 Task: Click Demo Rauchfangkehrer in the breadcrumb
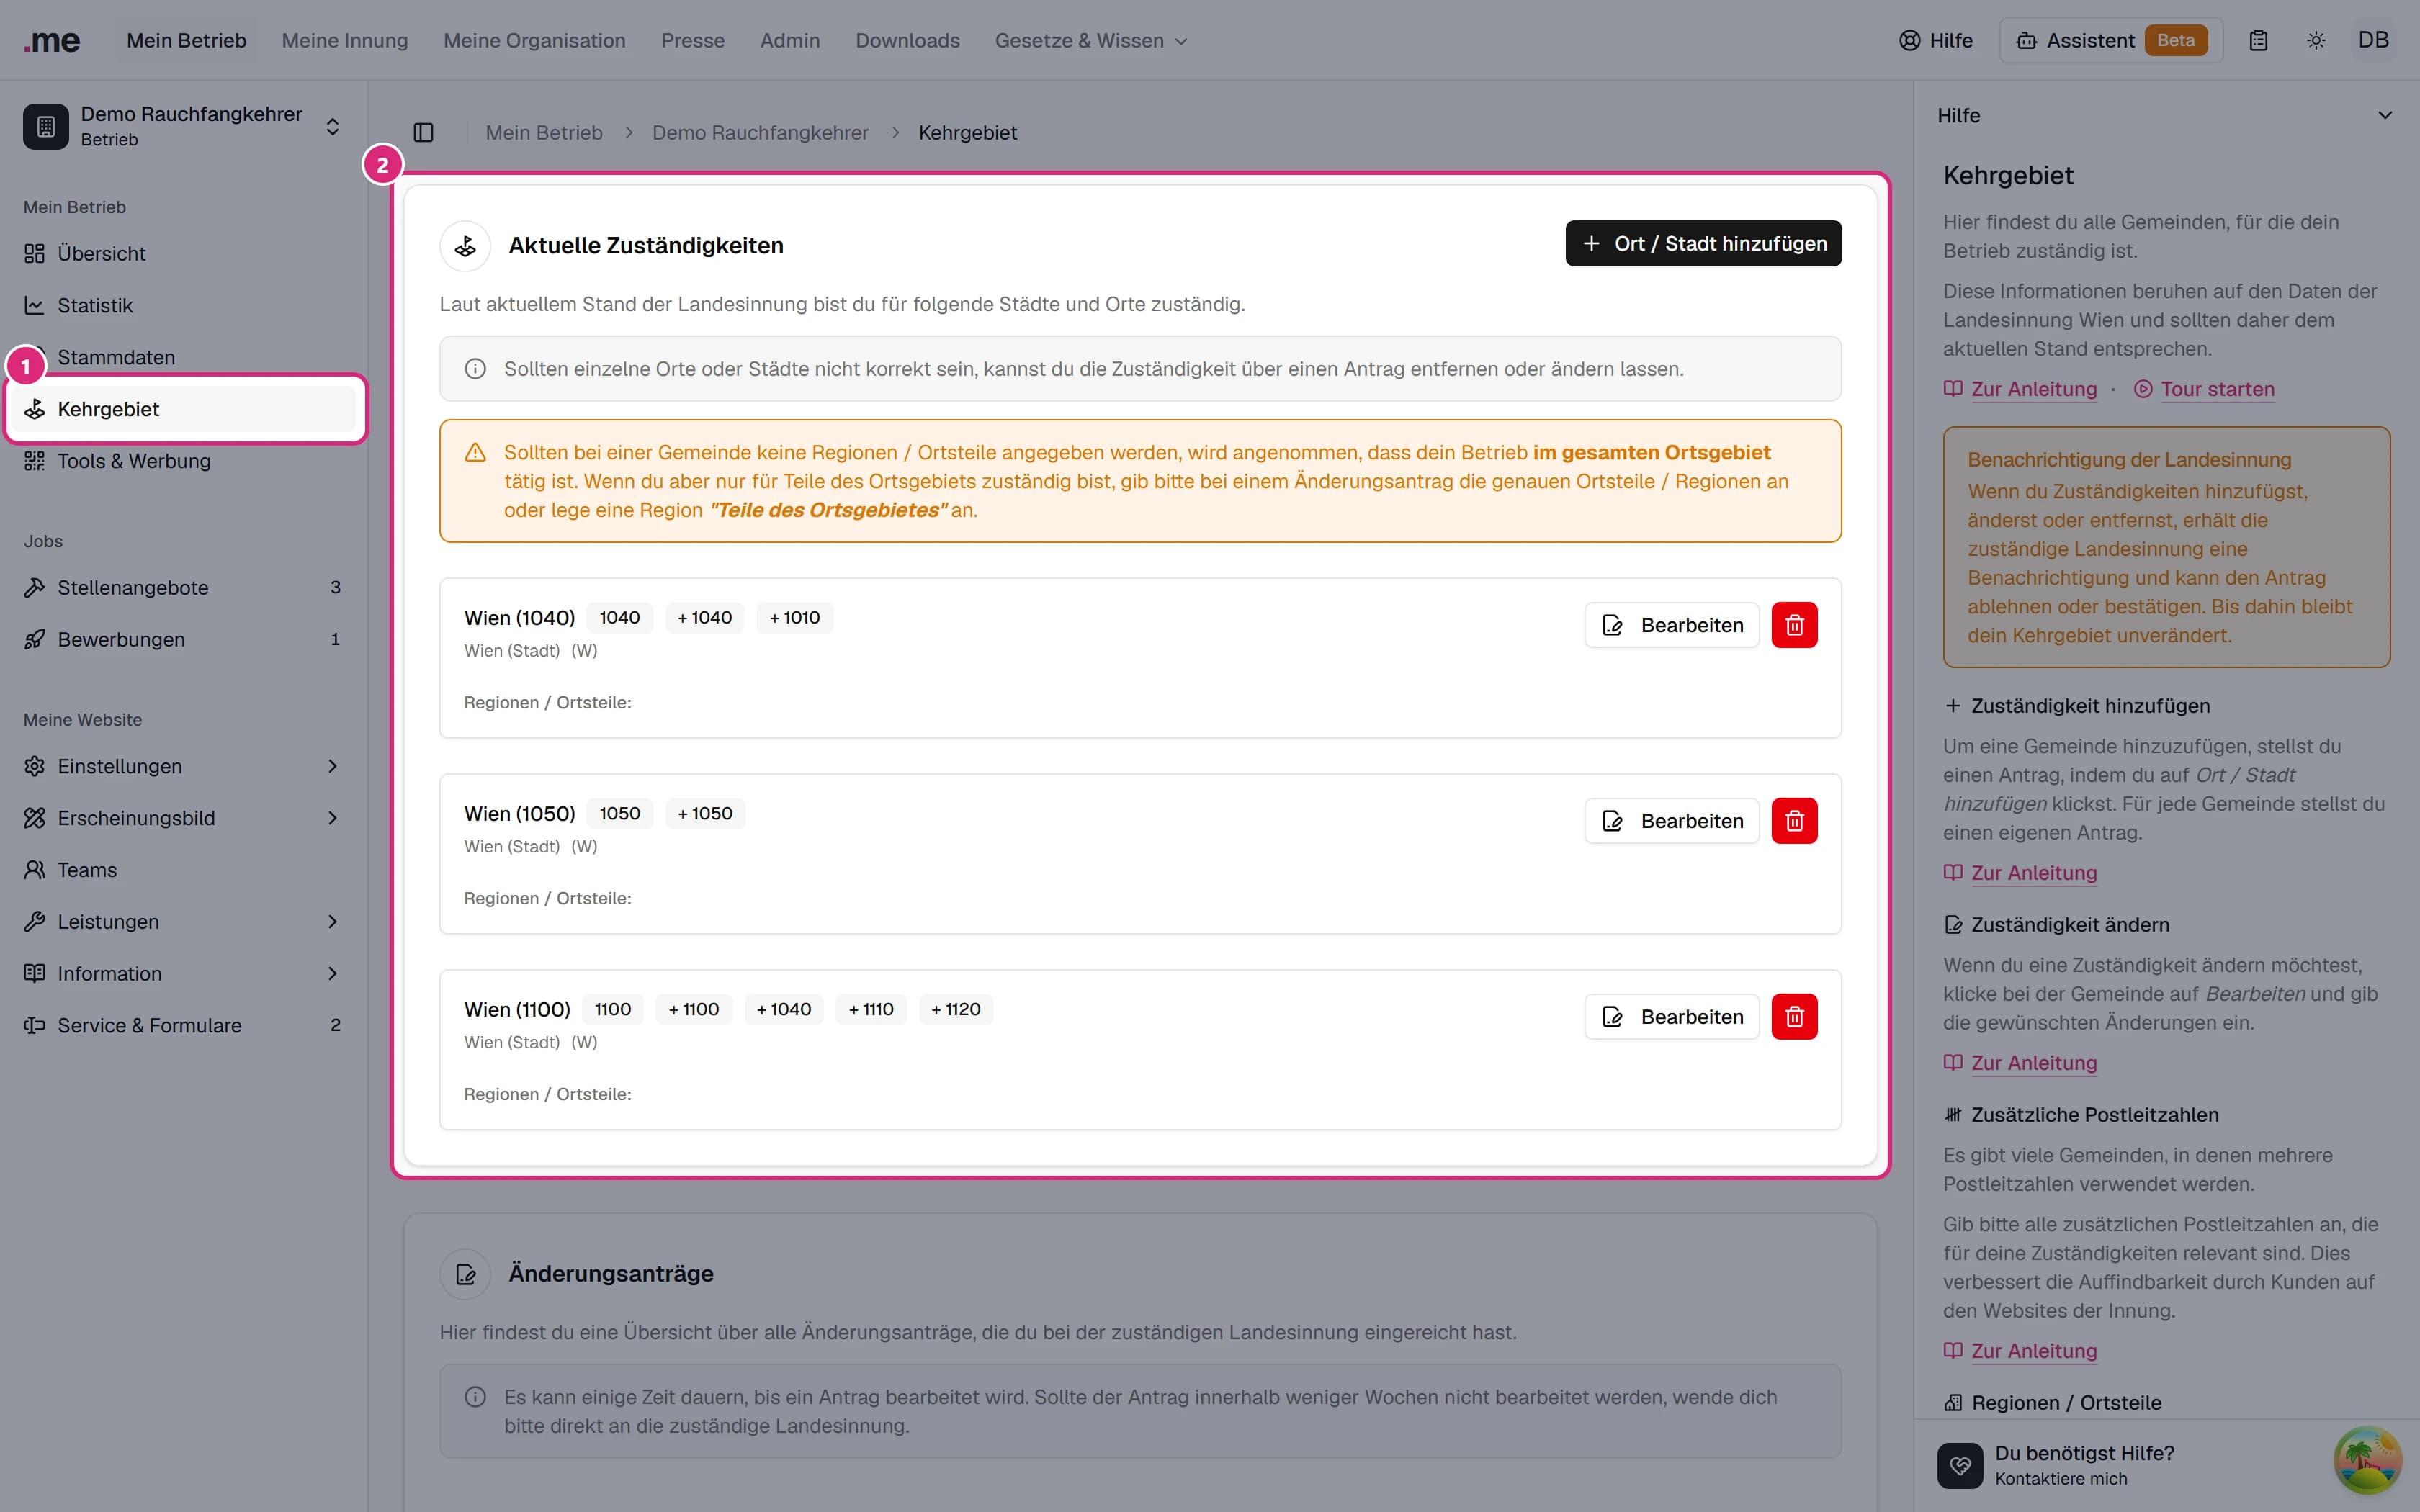760,133
